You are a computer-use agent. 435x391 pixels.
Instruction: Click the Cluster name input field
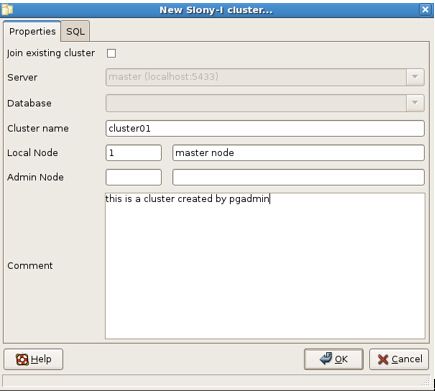pos(265,128)
